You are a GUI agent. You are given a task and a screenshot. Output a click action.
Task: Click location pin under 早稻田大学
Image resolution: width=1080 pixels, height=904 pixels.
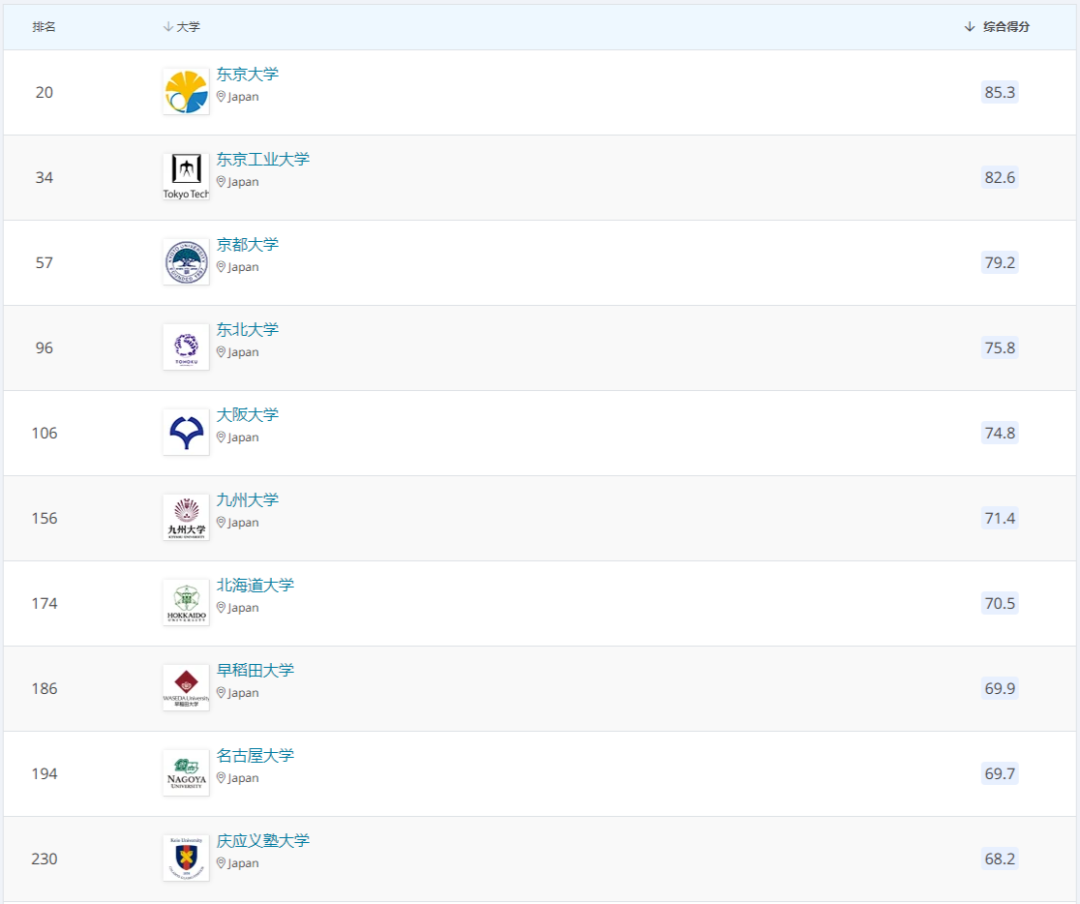(x=221, y=692)
